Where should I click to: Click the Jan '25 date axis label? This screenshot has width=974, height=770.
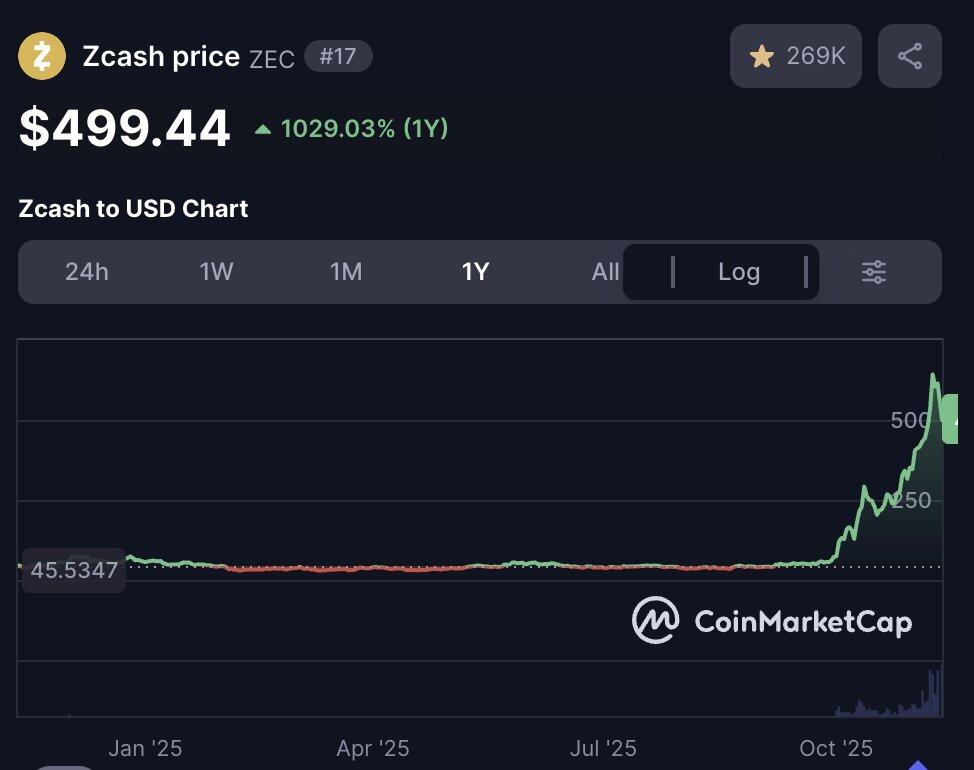(x=145, y=748)
